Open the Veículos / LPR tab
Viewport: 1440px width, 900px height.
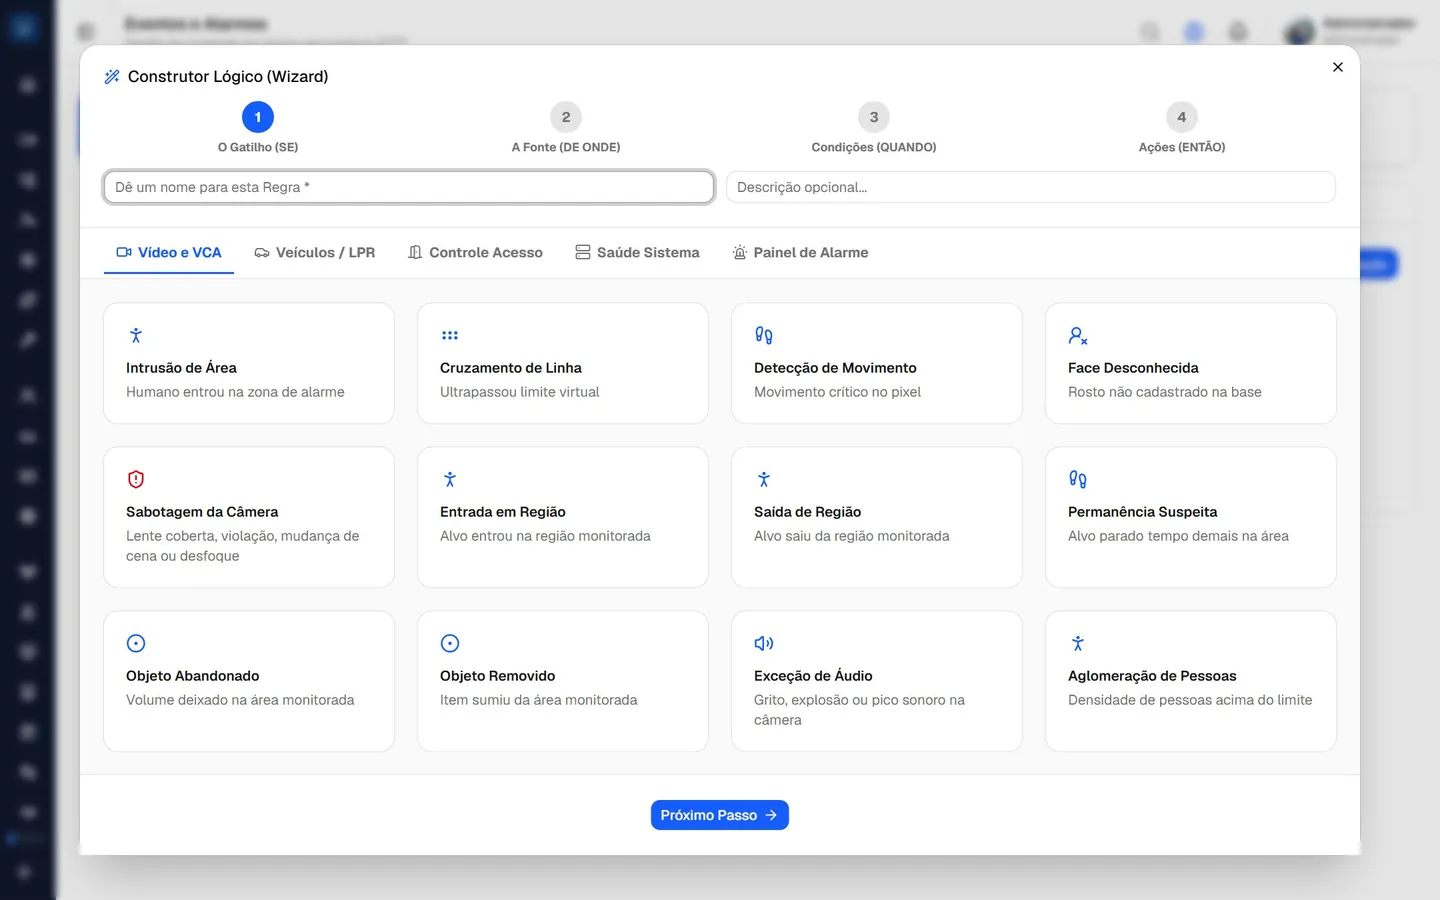(315, 253)
